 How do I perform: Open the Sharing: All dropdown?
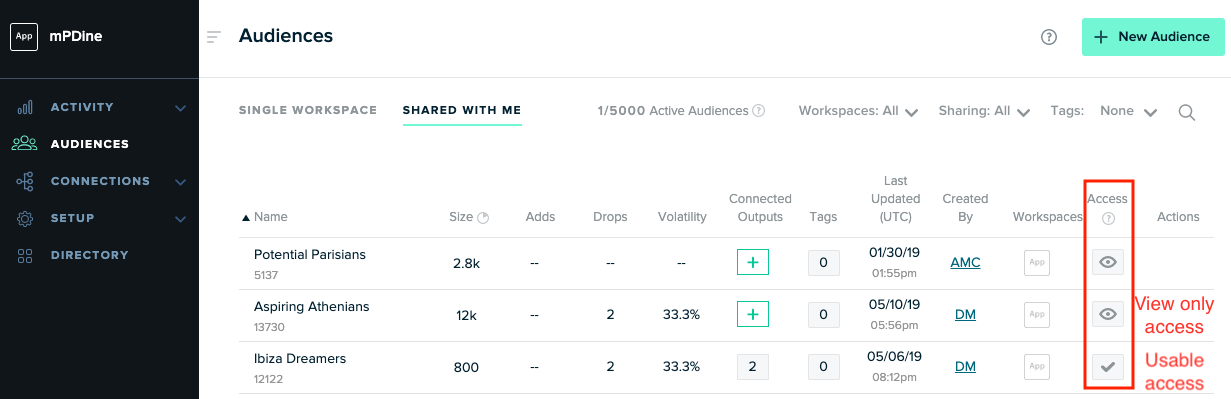point(984,111)
